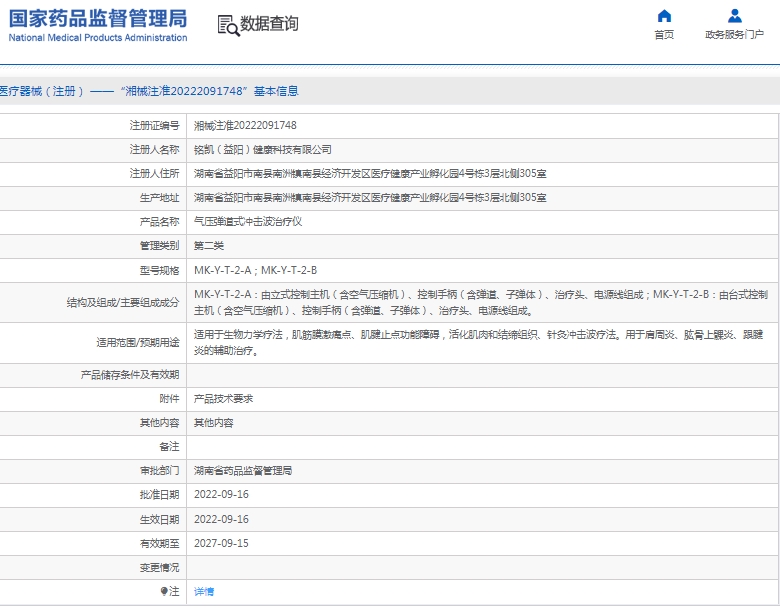The image size is (780, 613).
Task: Click the approving department 湖南省药品监督管理局
Action: (x=243, y=471)
